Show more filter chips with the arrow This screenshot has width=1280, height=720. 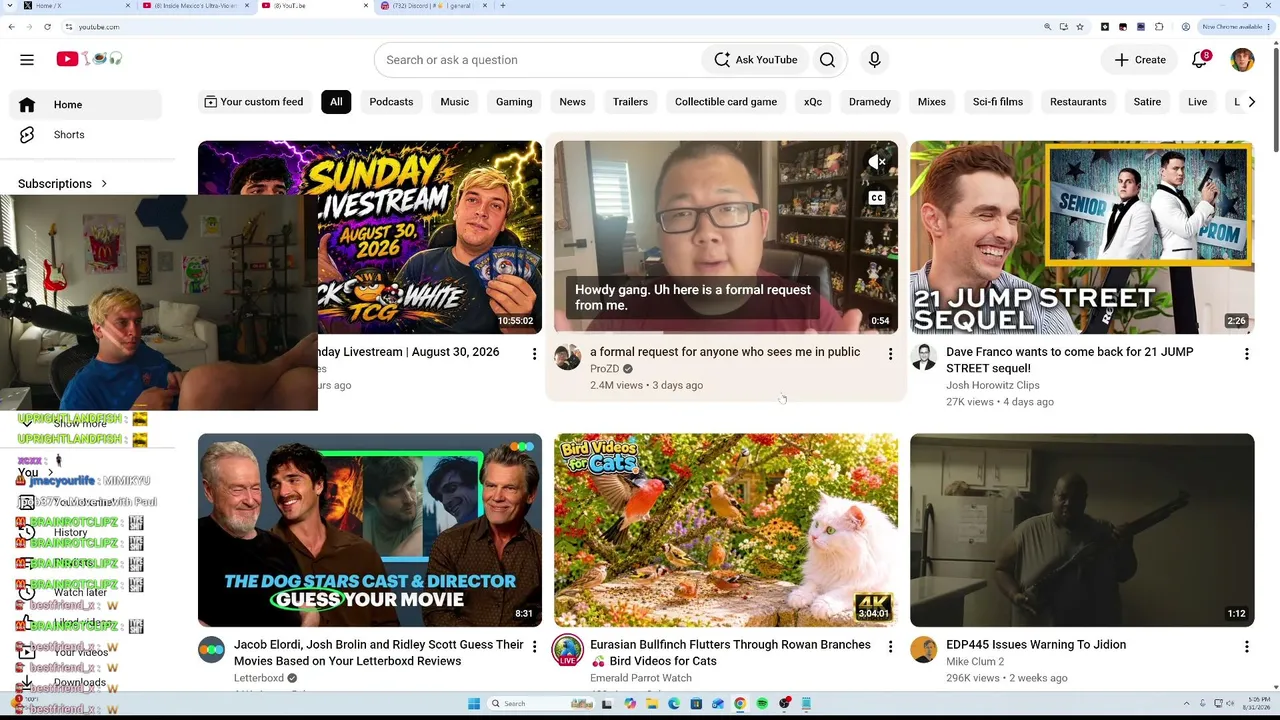pos(1251,102)
